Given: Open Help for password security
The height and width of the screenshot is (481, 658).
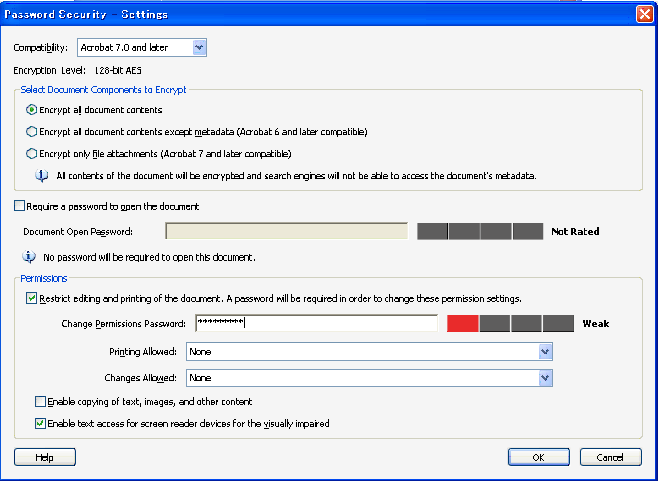Looking at the screenshot, I should pos(44,457).
